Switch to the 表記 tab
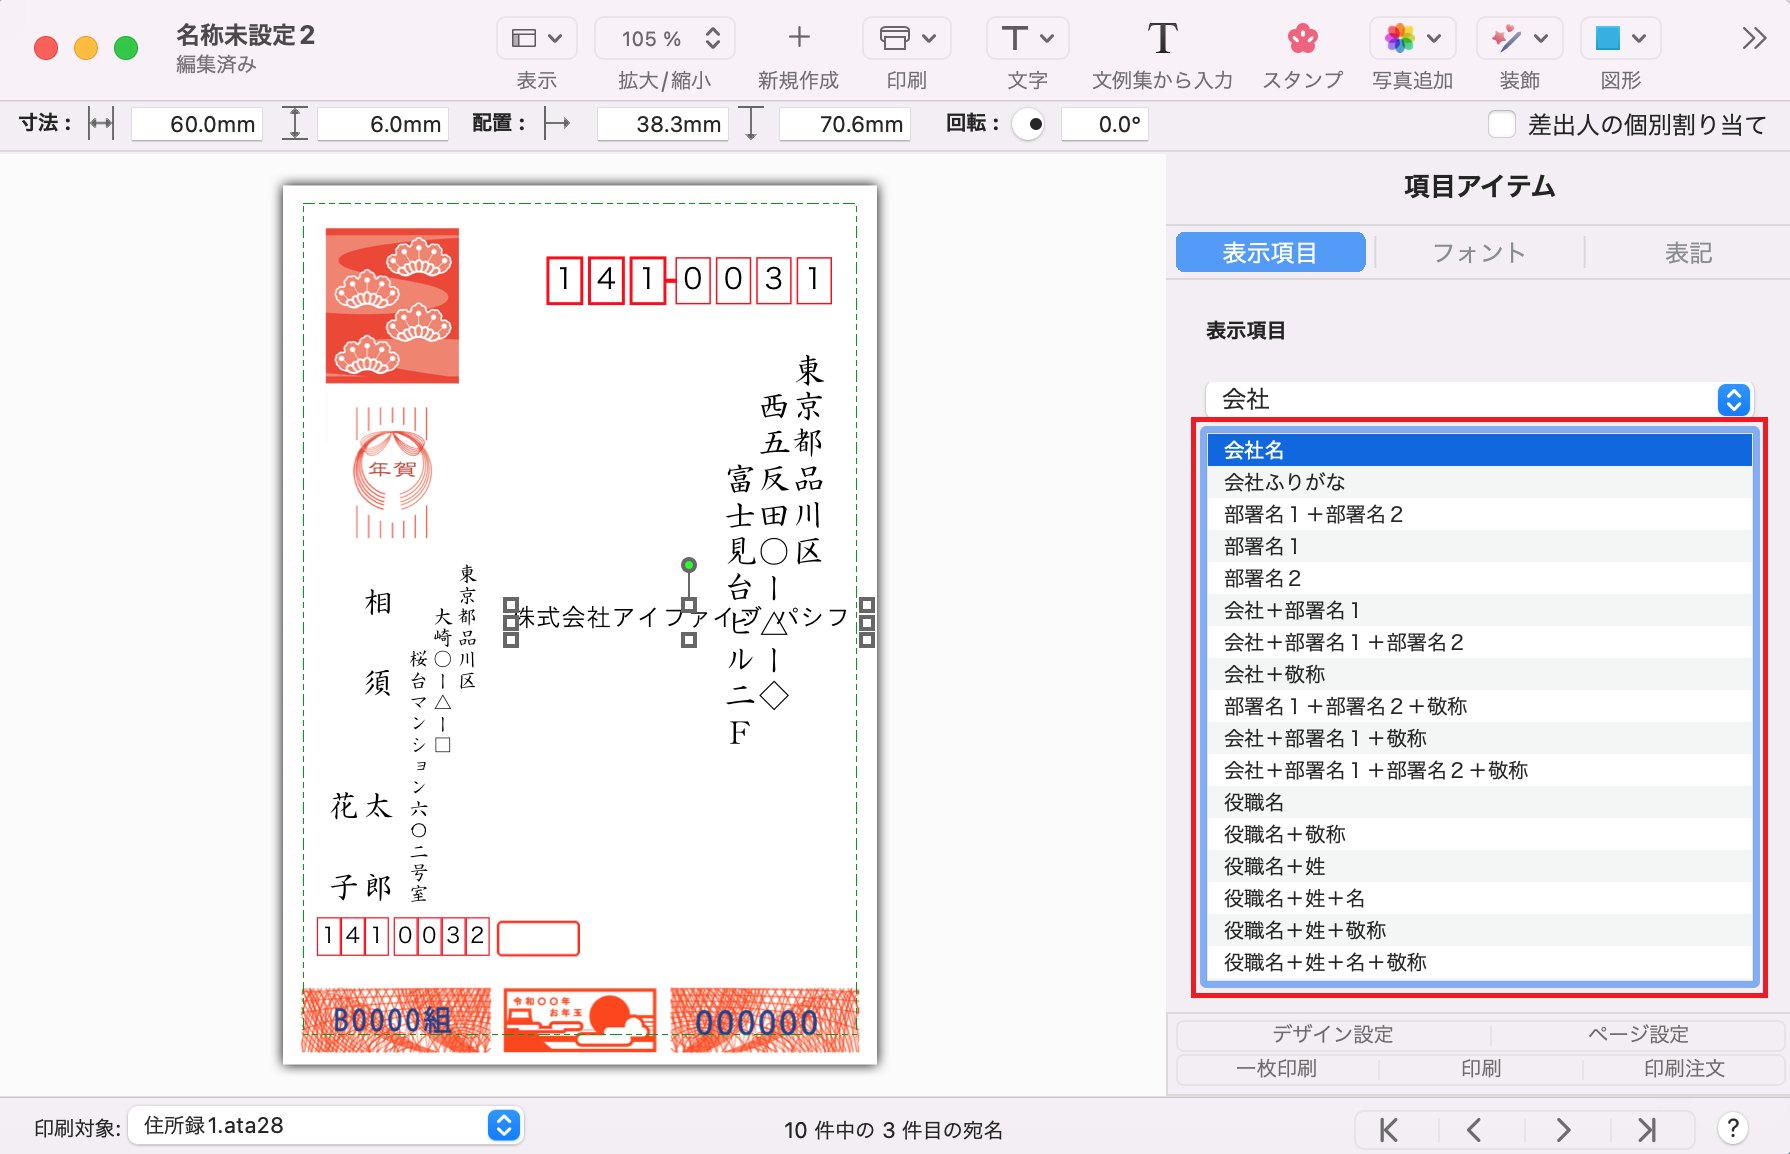 [x=1688, y=252]
